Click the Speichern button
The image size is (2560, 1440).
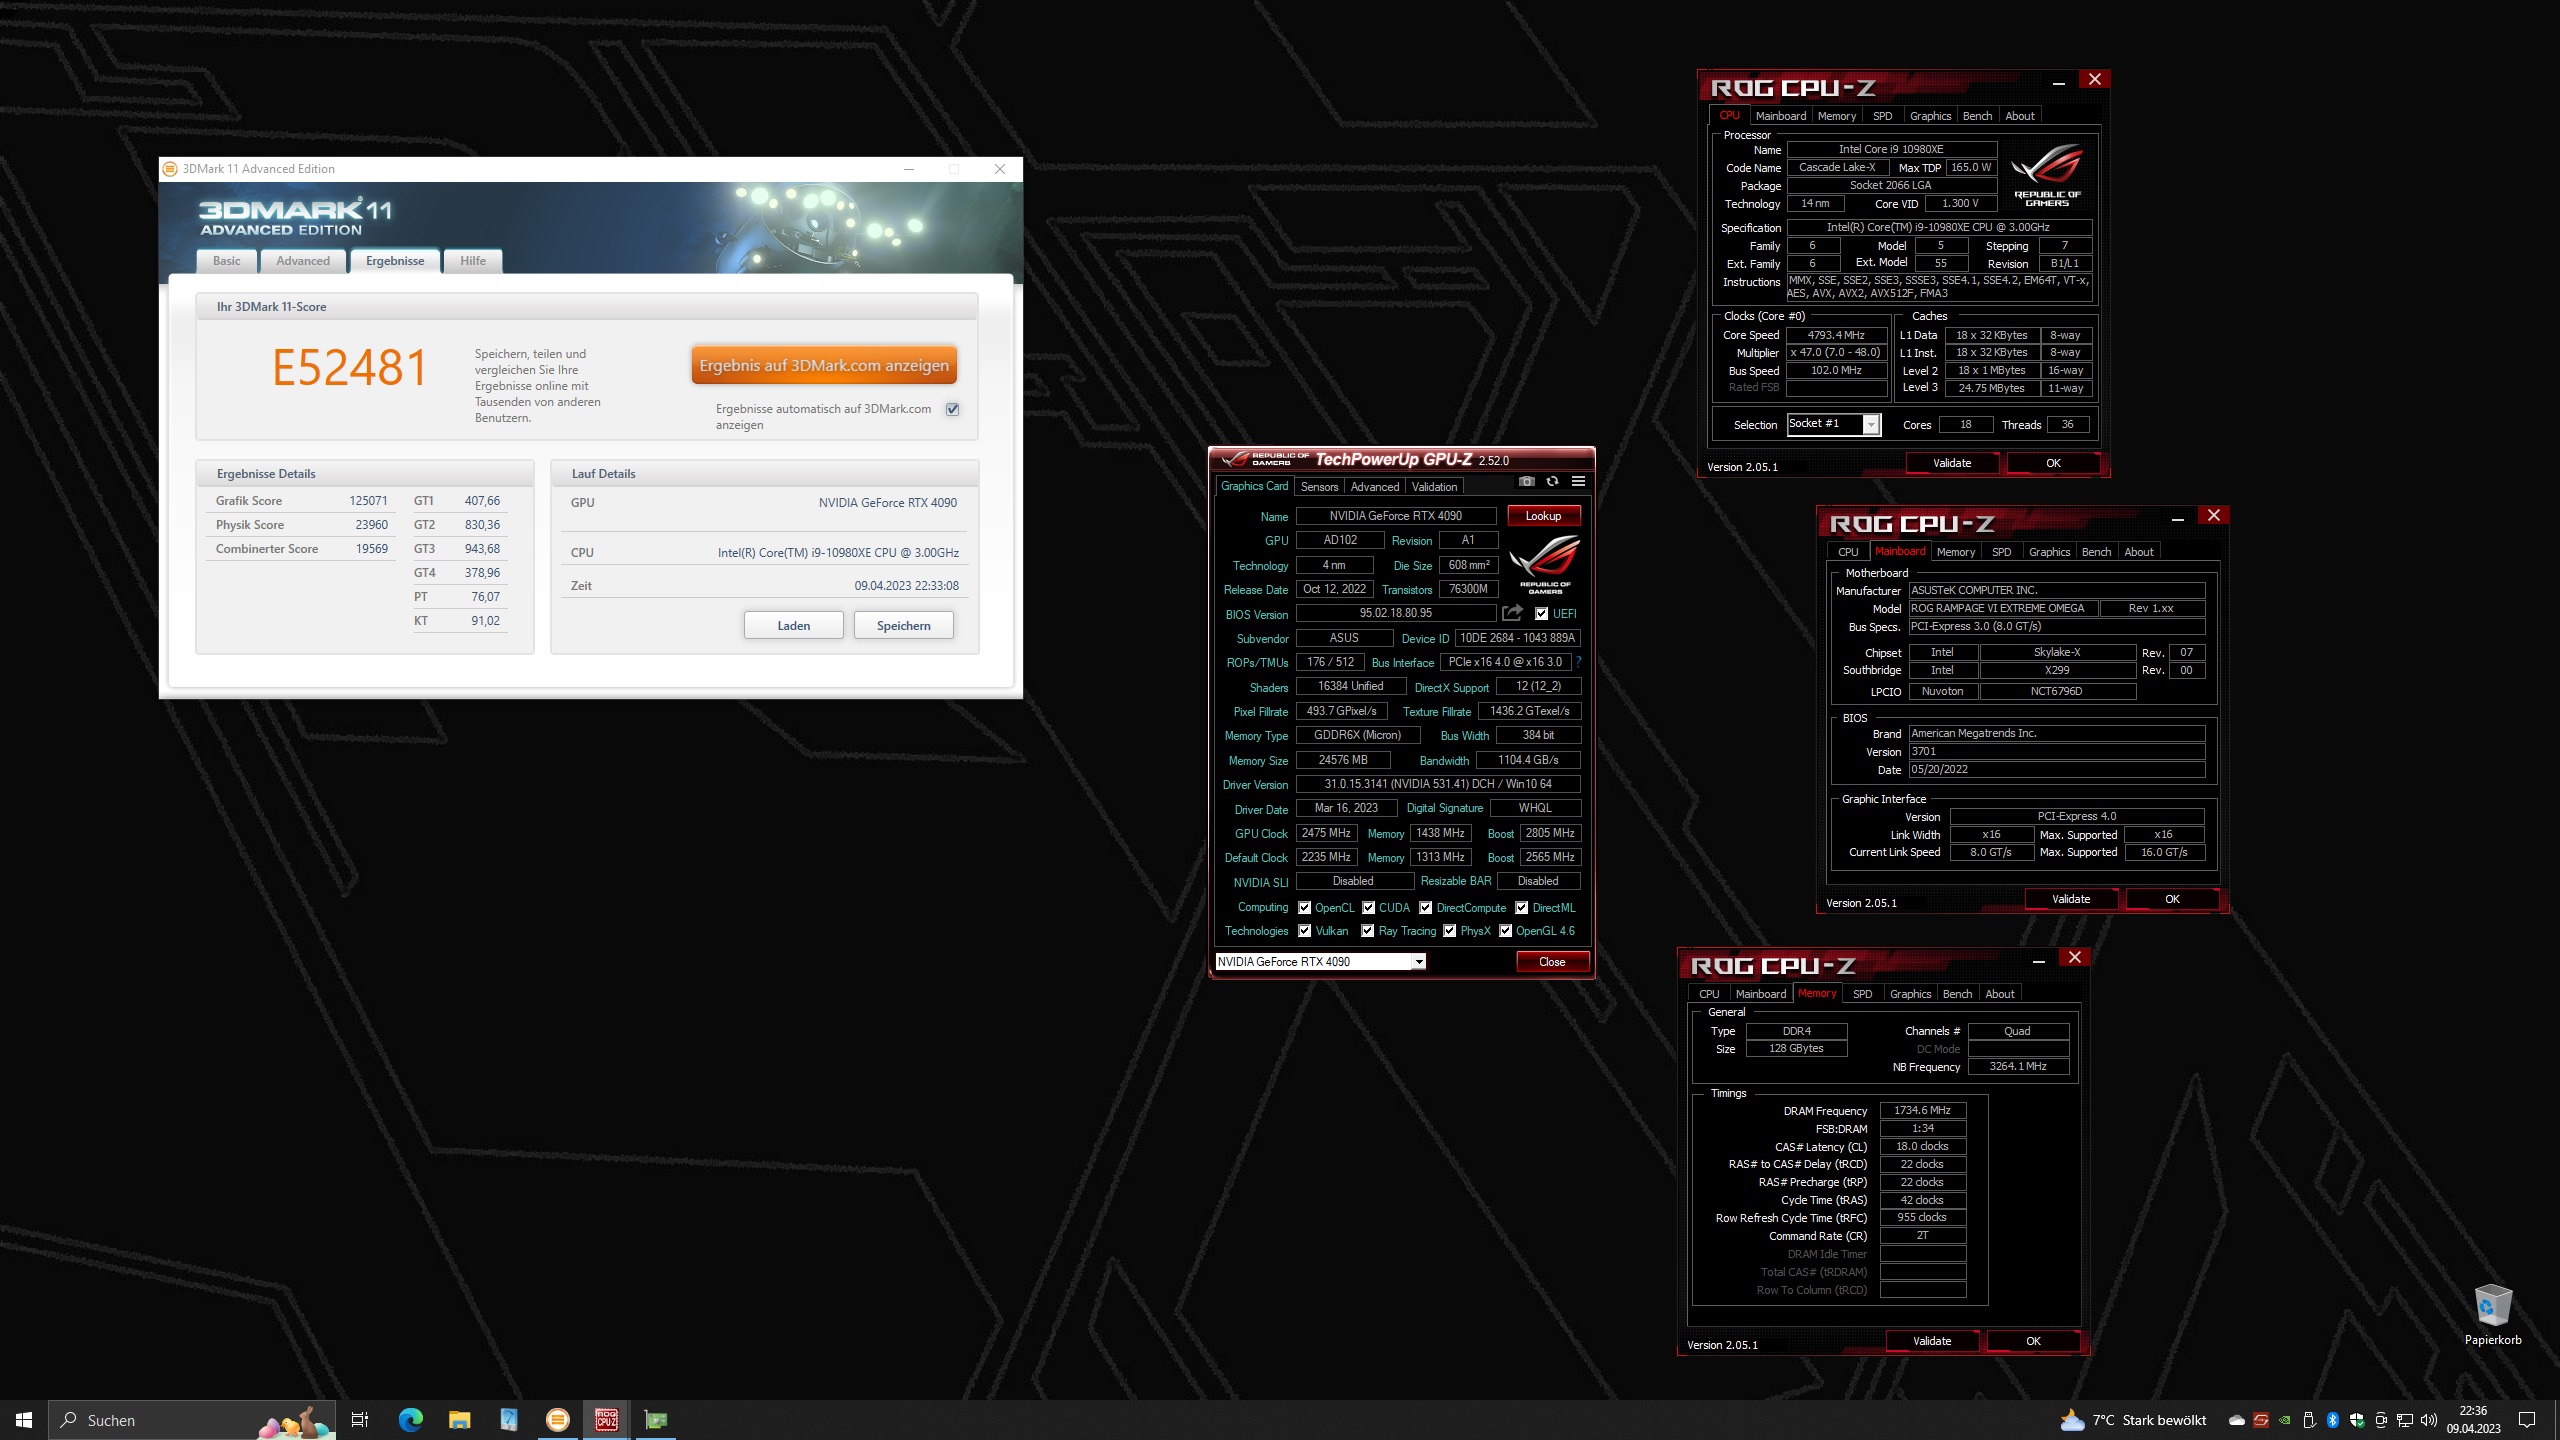(x=904, y=626)
